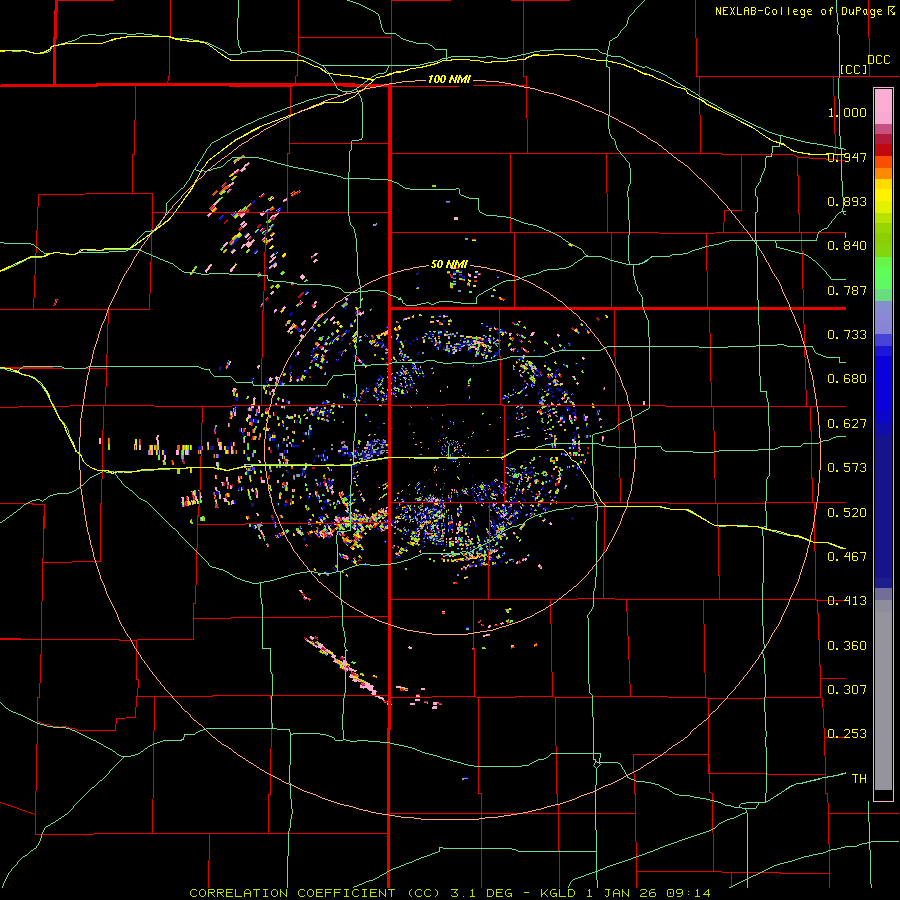Click the 0.947 color scale value
This screenshot has height=900, width=900.
(x=847, y=157)
